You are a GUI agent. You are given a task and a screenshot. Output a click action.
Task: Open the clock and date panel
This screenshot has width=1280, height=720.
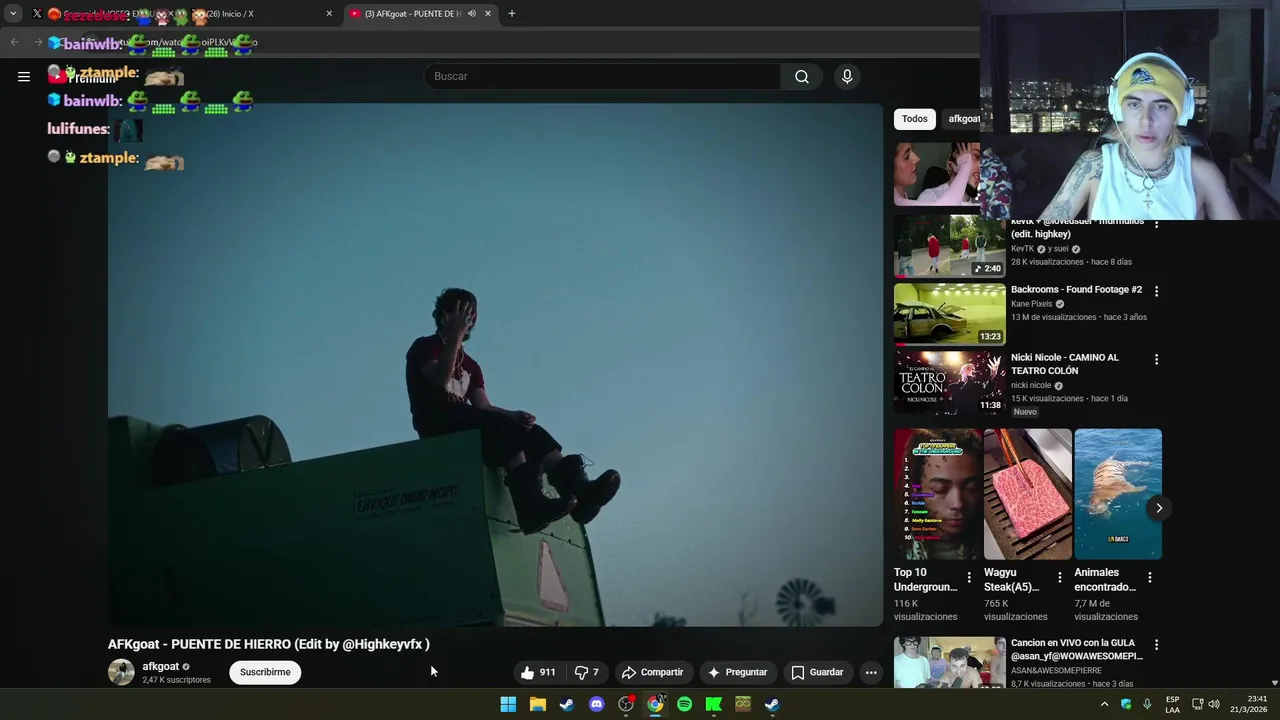click(x=1248, y=704)
